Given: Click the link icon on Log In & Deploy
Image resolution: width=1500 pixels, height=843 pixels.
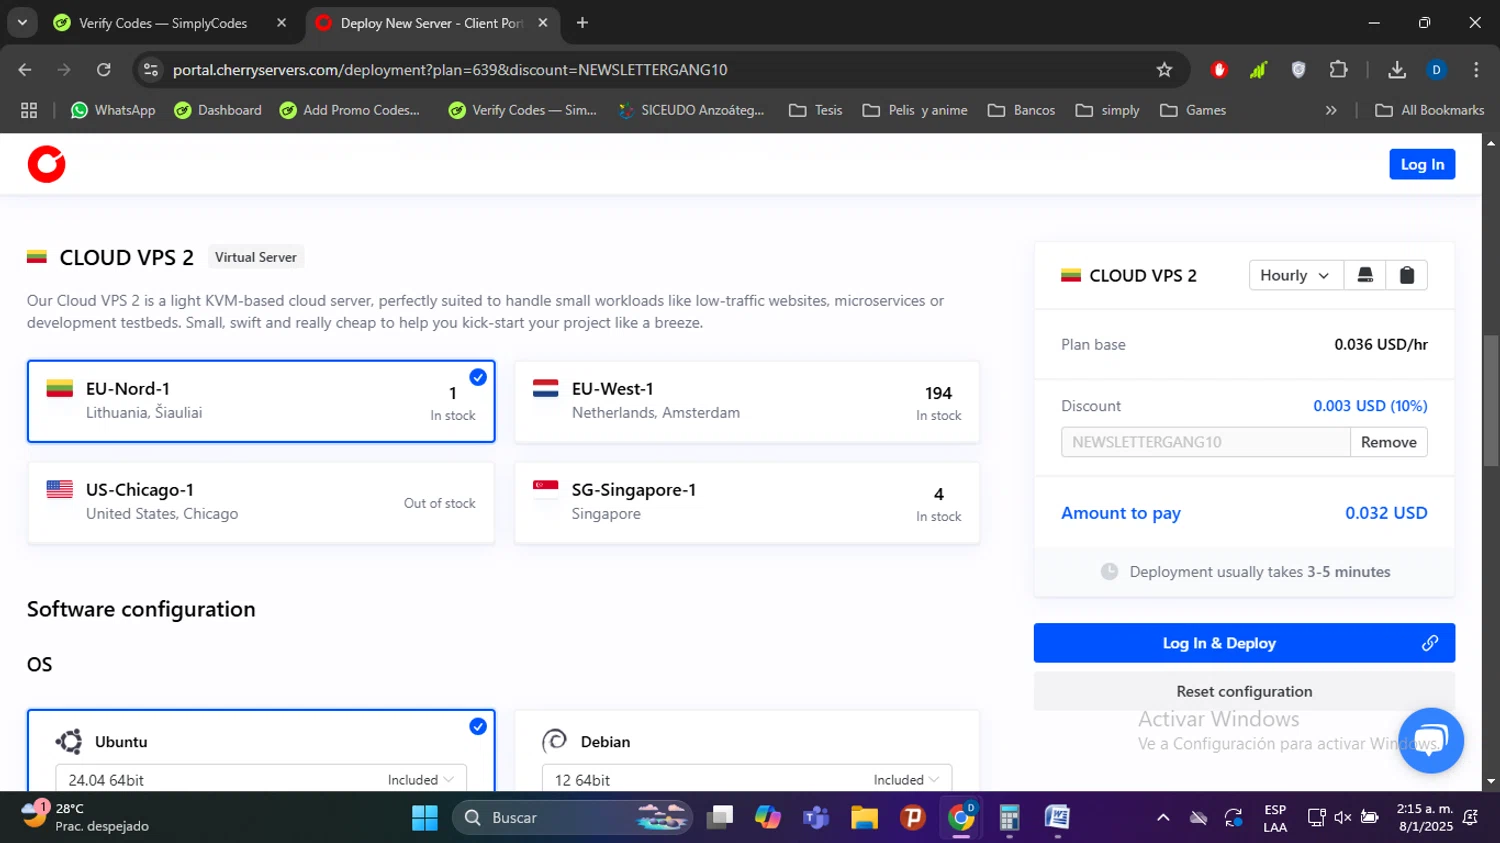Looking at the screenshot, I should pyautogui.click(x=1430, y=643).
